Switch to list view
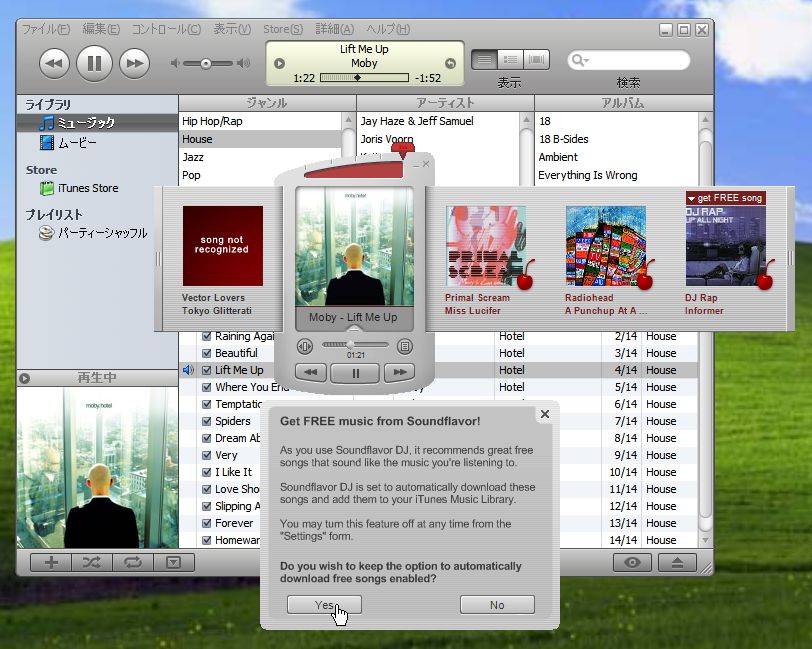 coord(484,60)
